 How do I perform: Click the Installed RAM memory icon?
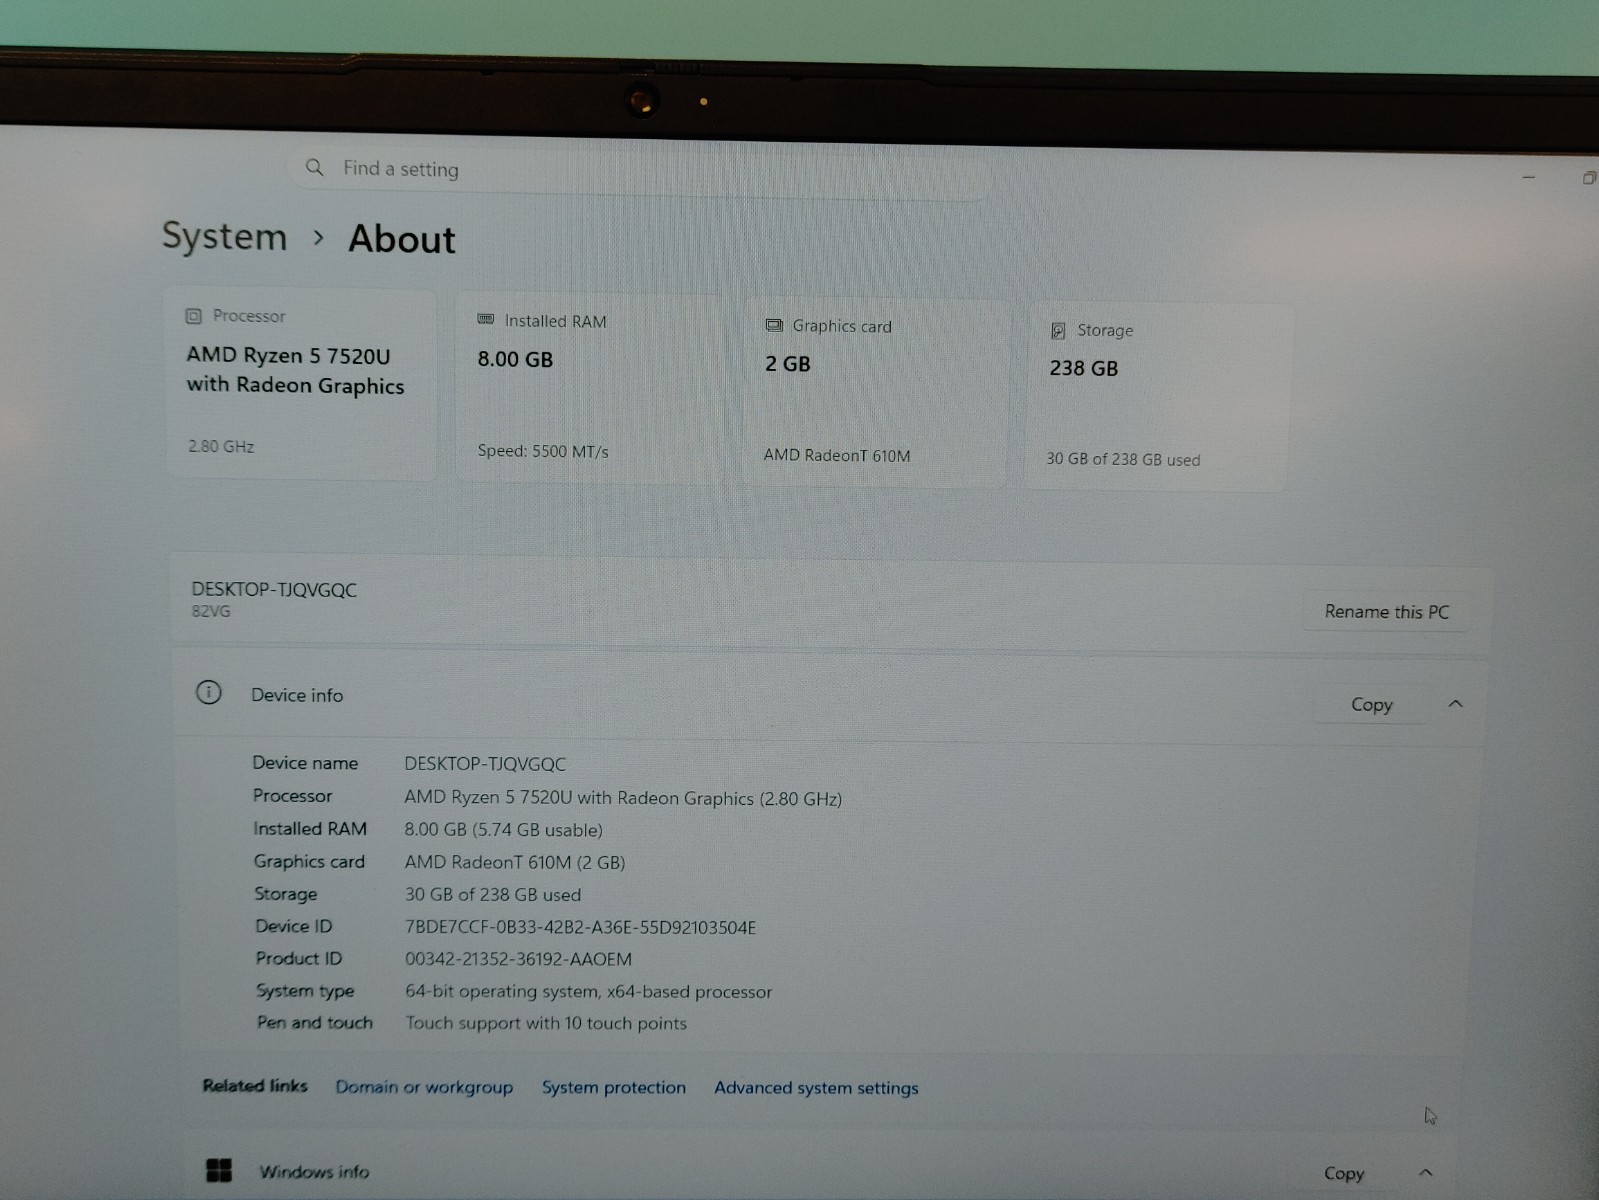tap(486, 320)
